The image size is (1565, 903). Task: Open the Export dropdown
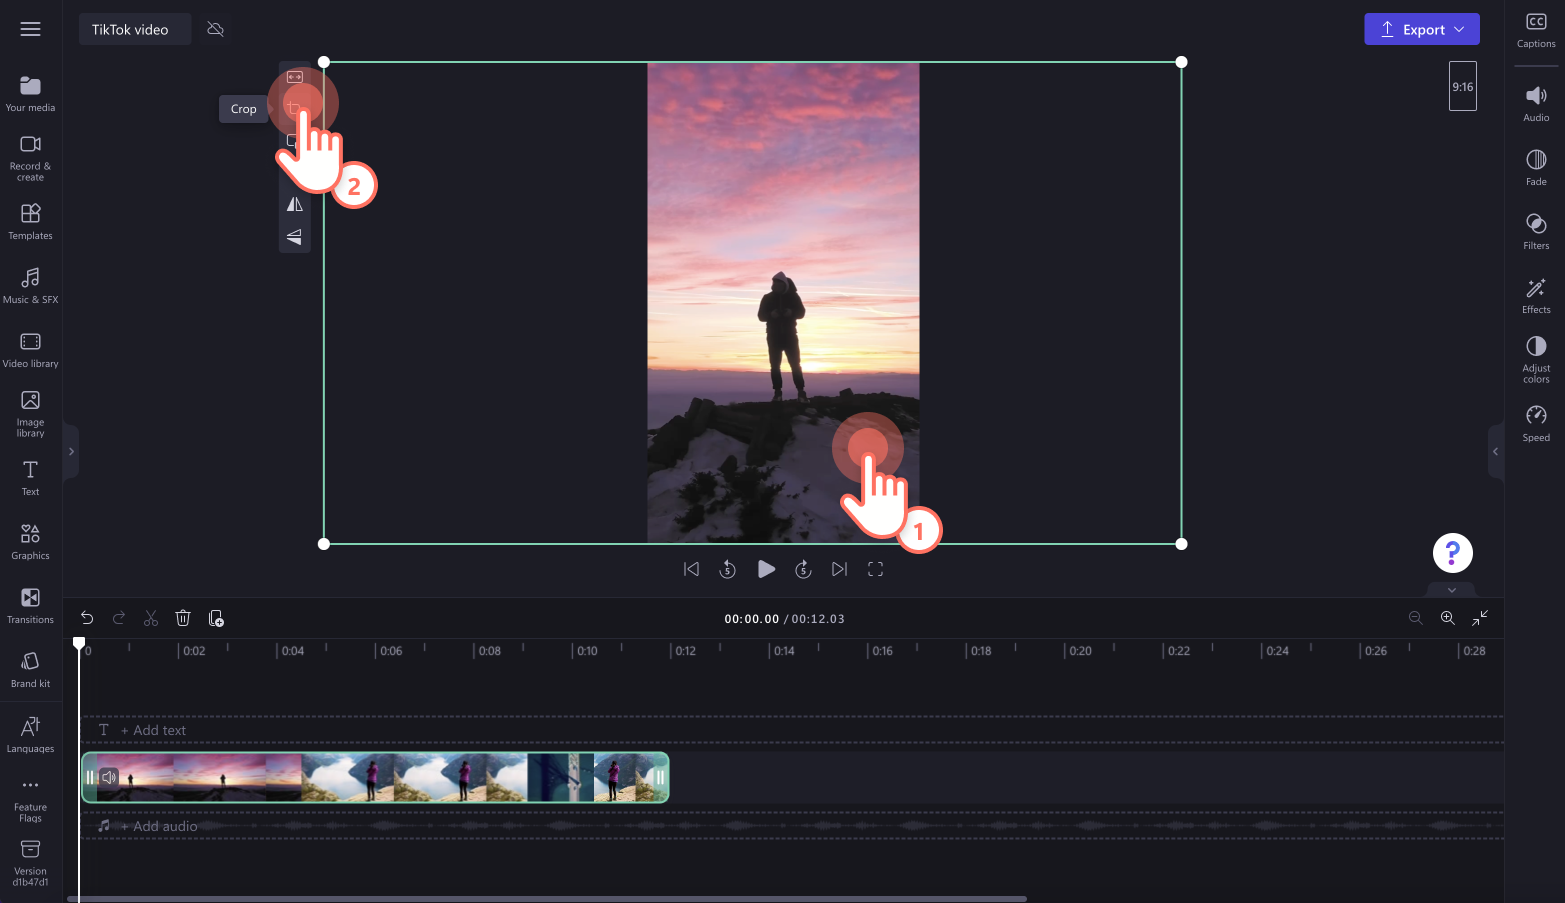click(x=1421, y=29)
